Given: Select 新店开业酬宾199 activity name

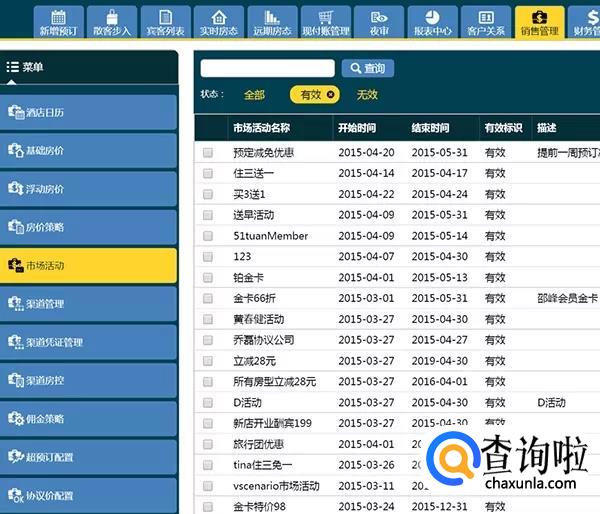Looking at the screenshot, I should [x=272, y=423].
